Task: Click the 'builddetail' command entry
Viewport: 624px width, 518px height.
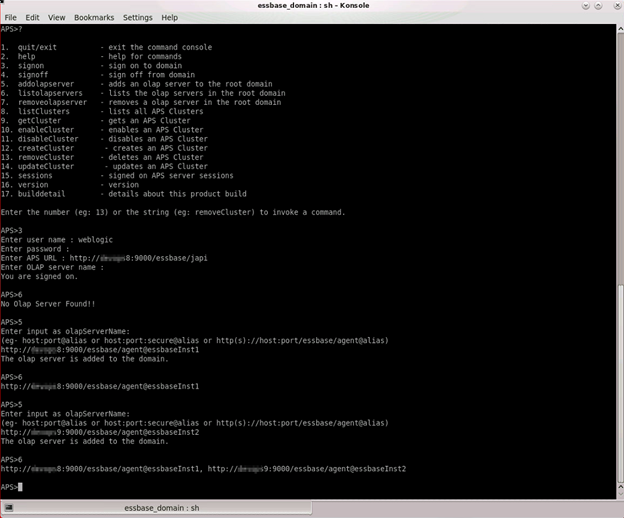Action: tap(41, 194)
